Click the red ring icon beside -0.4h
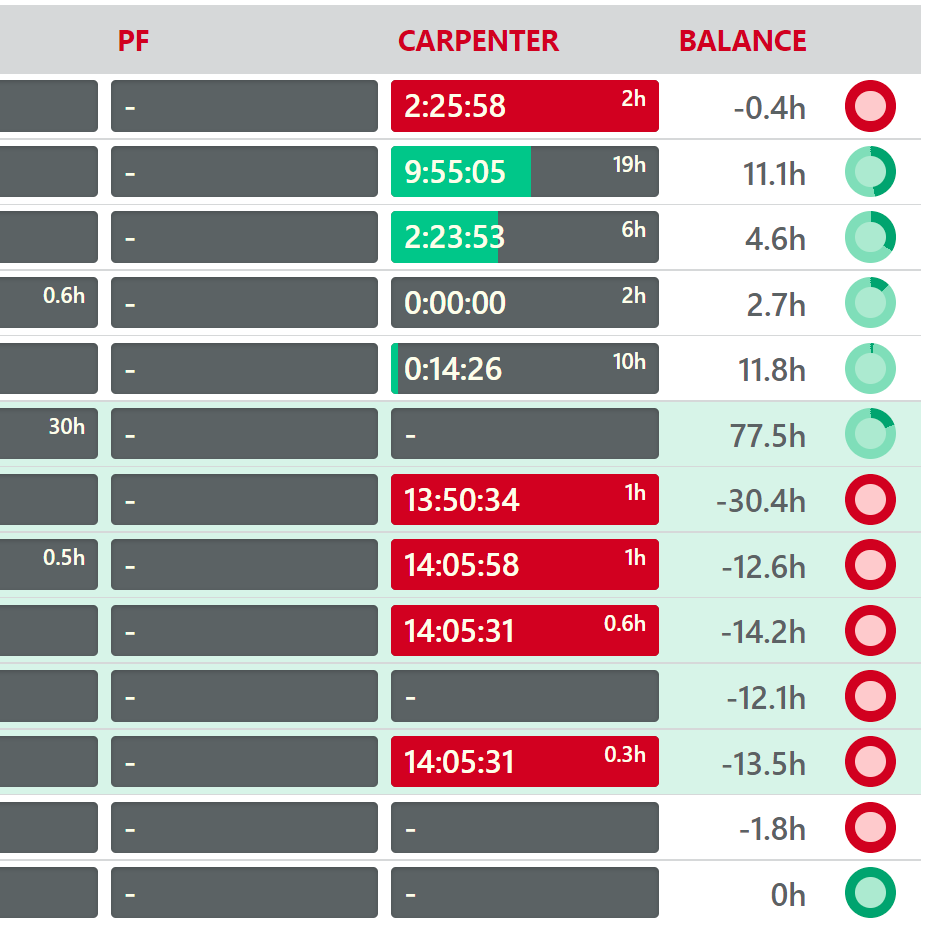 coord(870,105)
